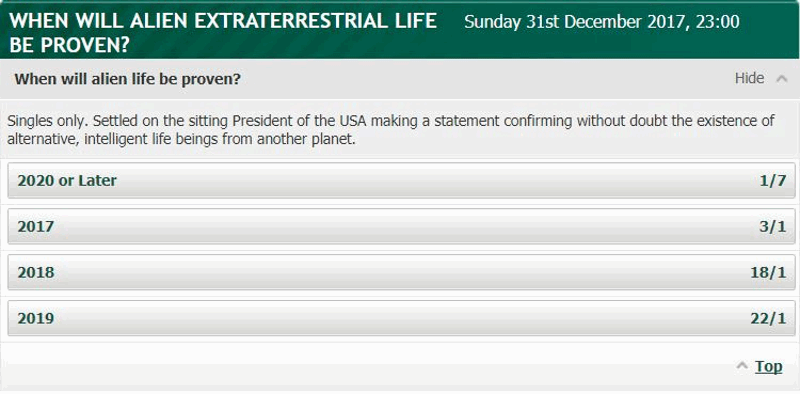Click the up caret beside Top
800x394 pixels.
coord(743,366)
